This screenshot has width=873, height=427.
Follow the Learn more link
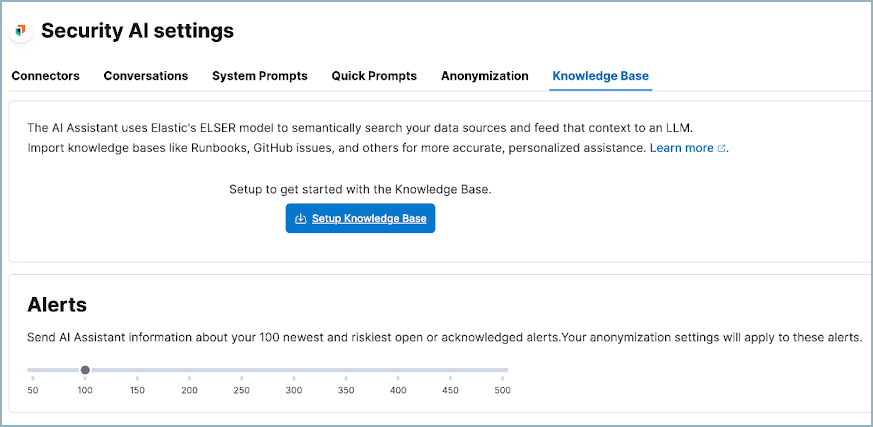tap(682, 148)
